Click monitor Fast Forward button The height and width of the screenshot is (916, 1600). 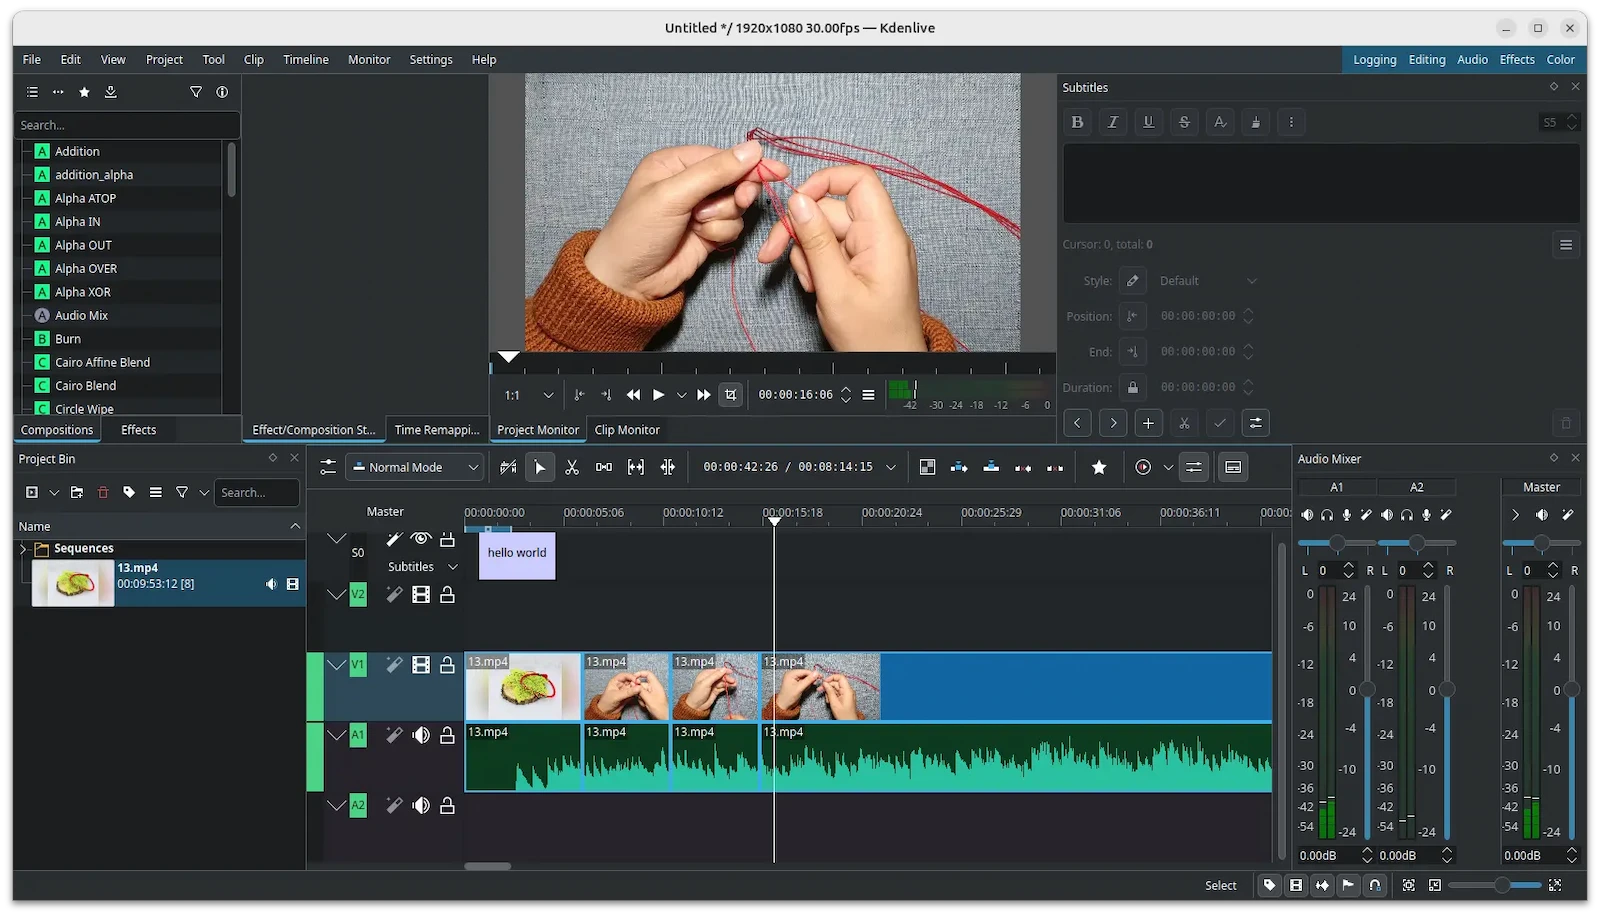coord(704,395)
